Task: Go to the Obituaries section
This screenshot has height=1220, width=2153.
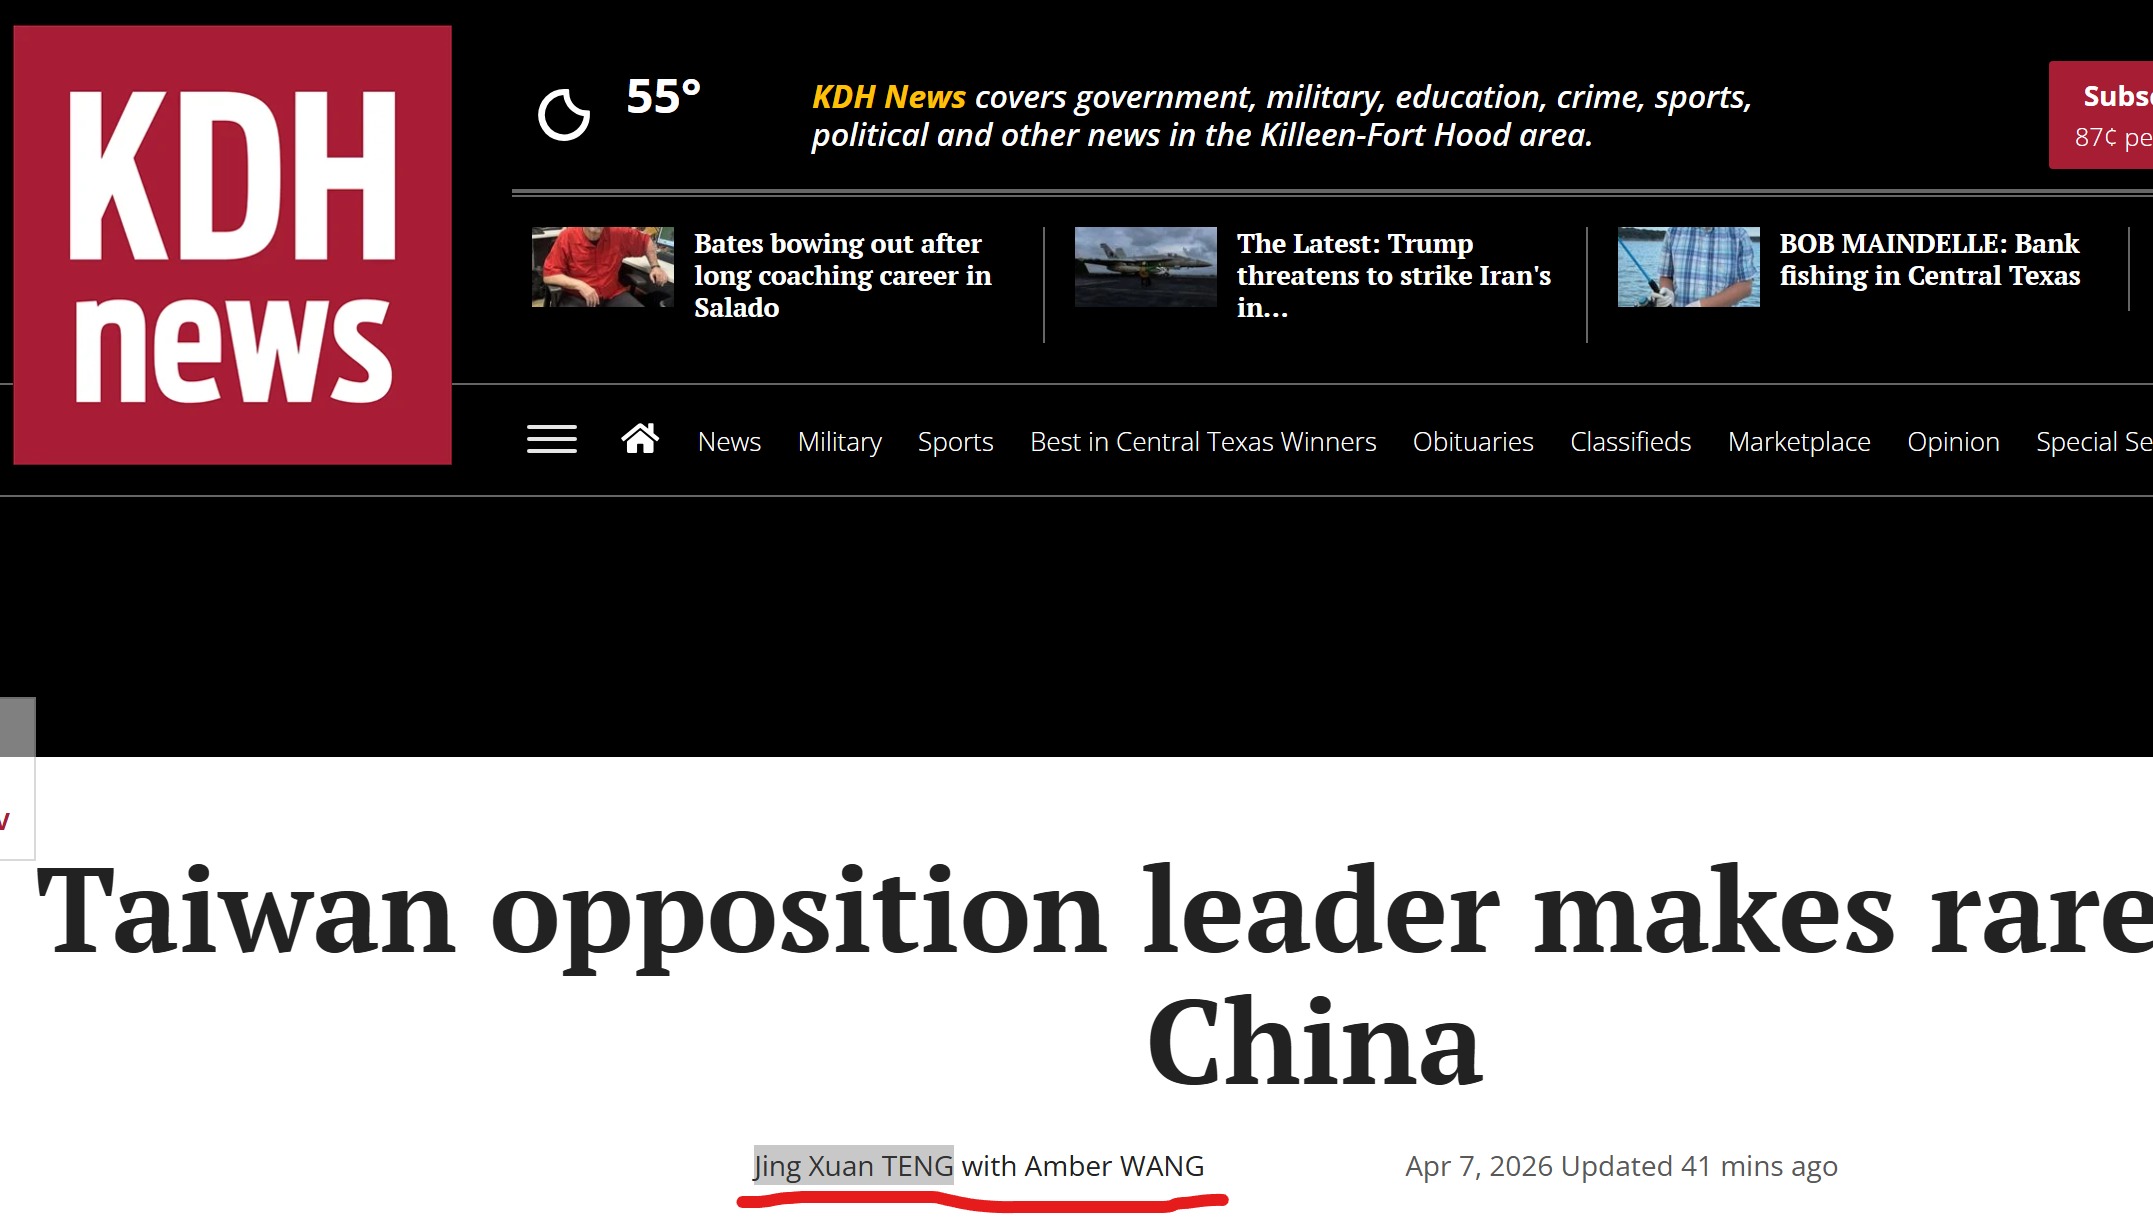Action: pyautogui.click(x=1473, y=441)
